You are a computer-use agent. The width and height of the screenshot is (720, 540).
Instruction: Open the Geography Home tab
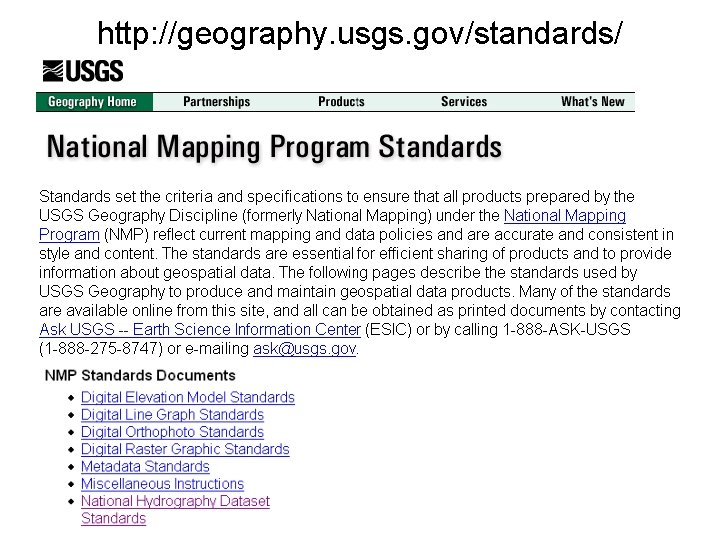(x=94, y=101)
